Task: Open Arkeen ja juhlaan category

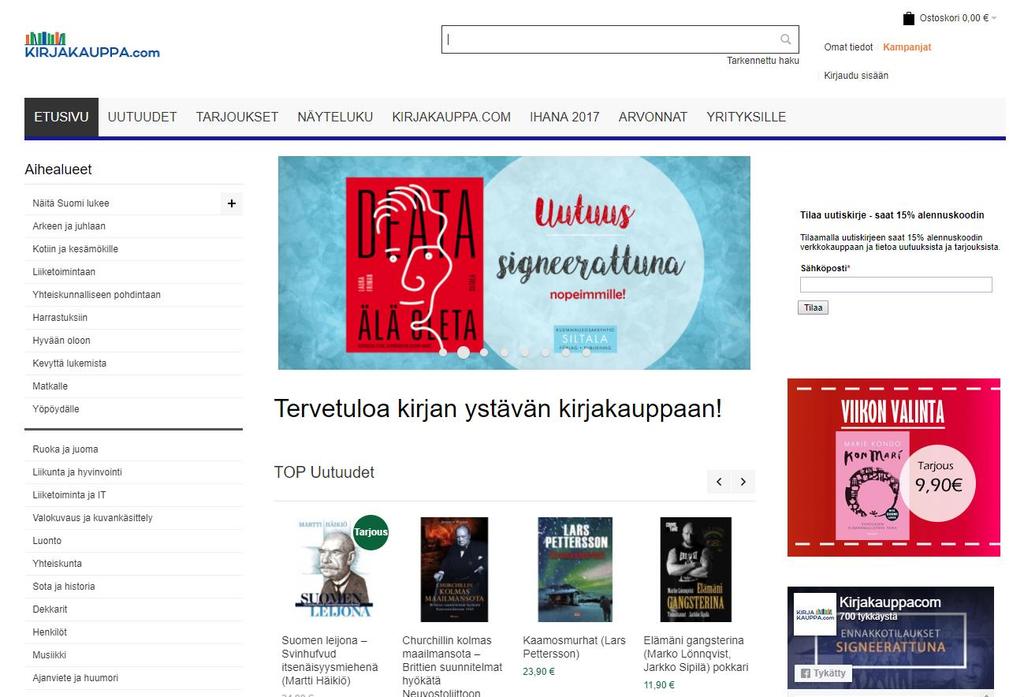Action: 69,226
